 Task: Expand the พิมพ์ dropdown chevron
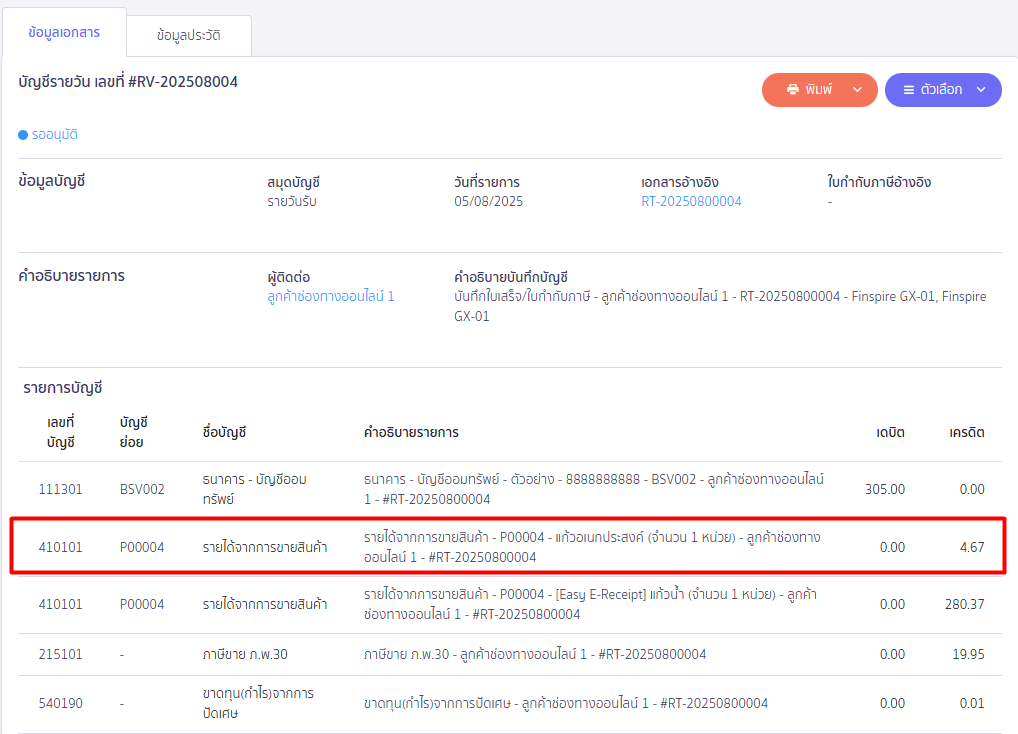(x=857, y=90)
